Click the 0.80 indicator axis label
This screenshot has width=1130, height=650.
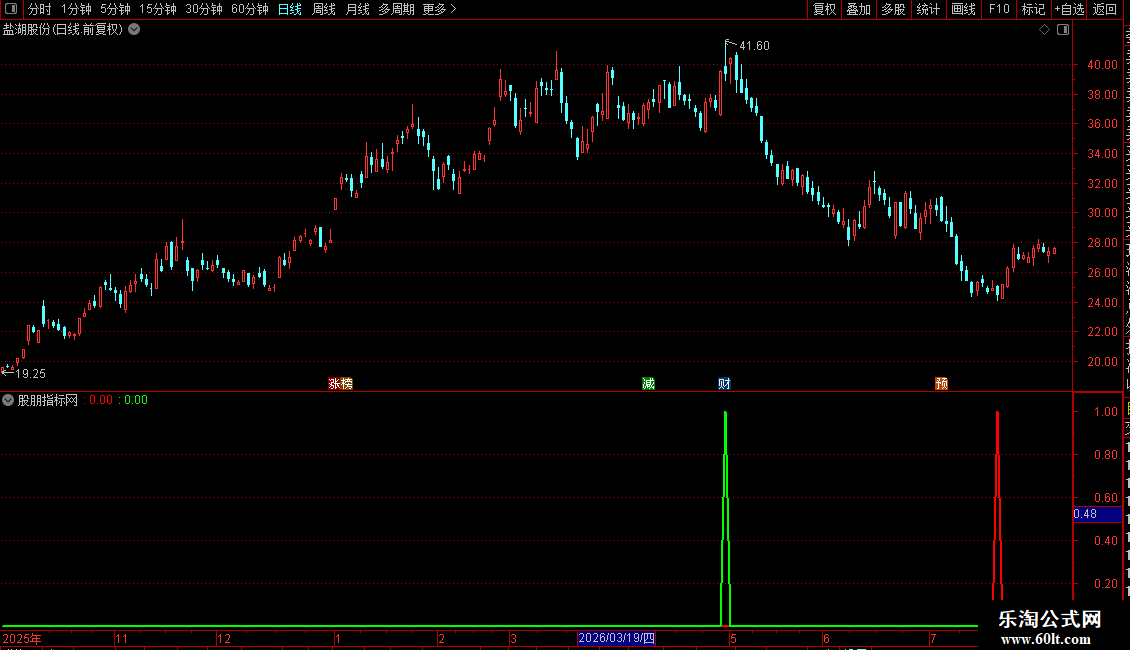pos(1106,455)
